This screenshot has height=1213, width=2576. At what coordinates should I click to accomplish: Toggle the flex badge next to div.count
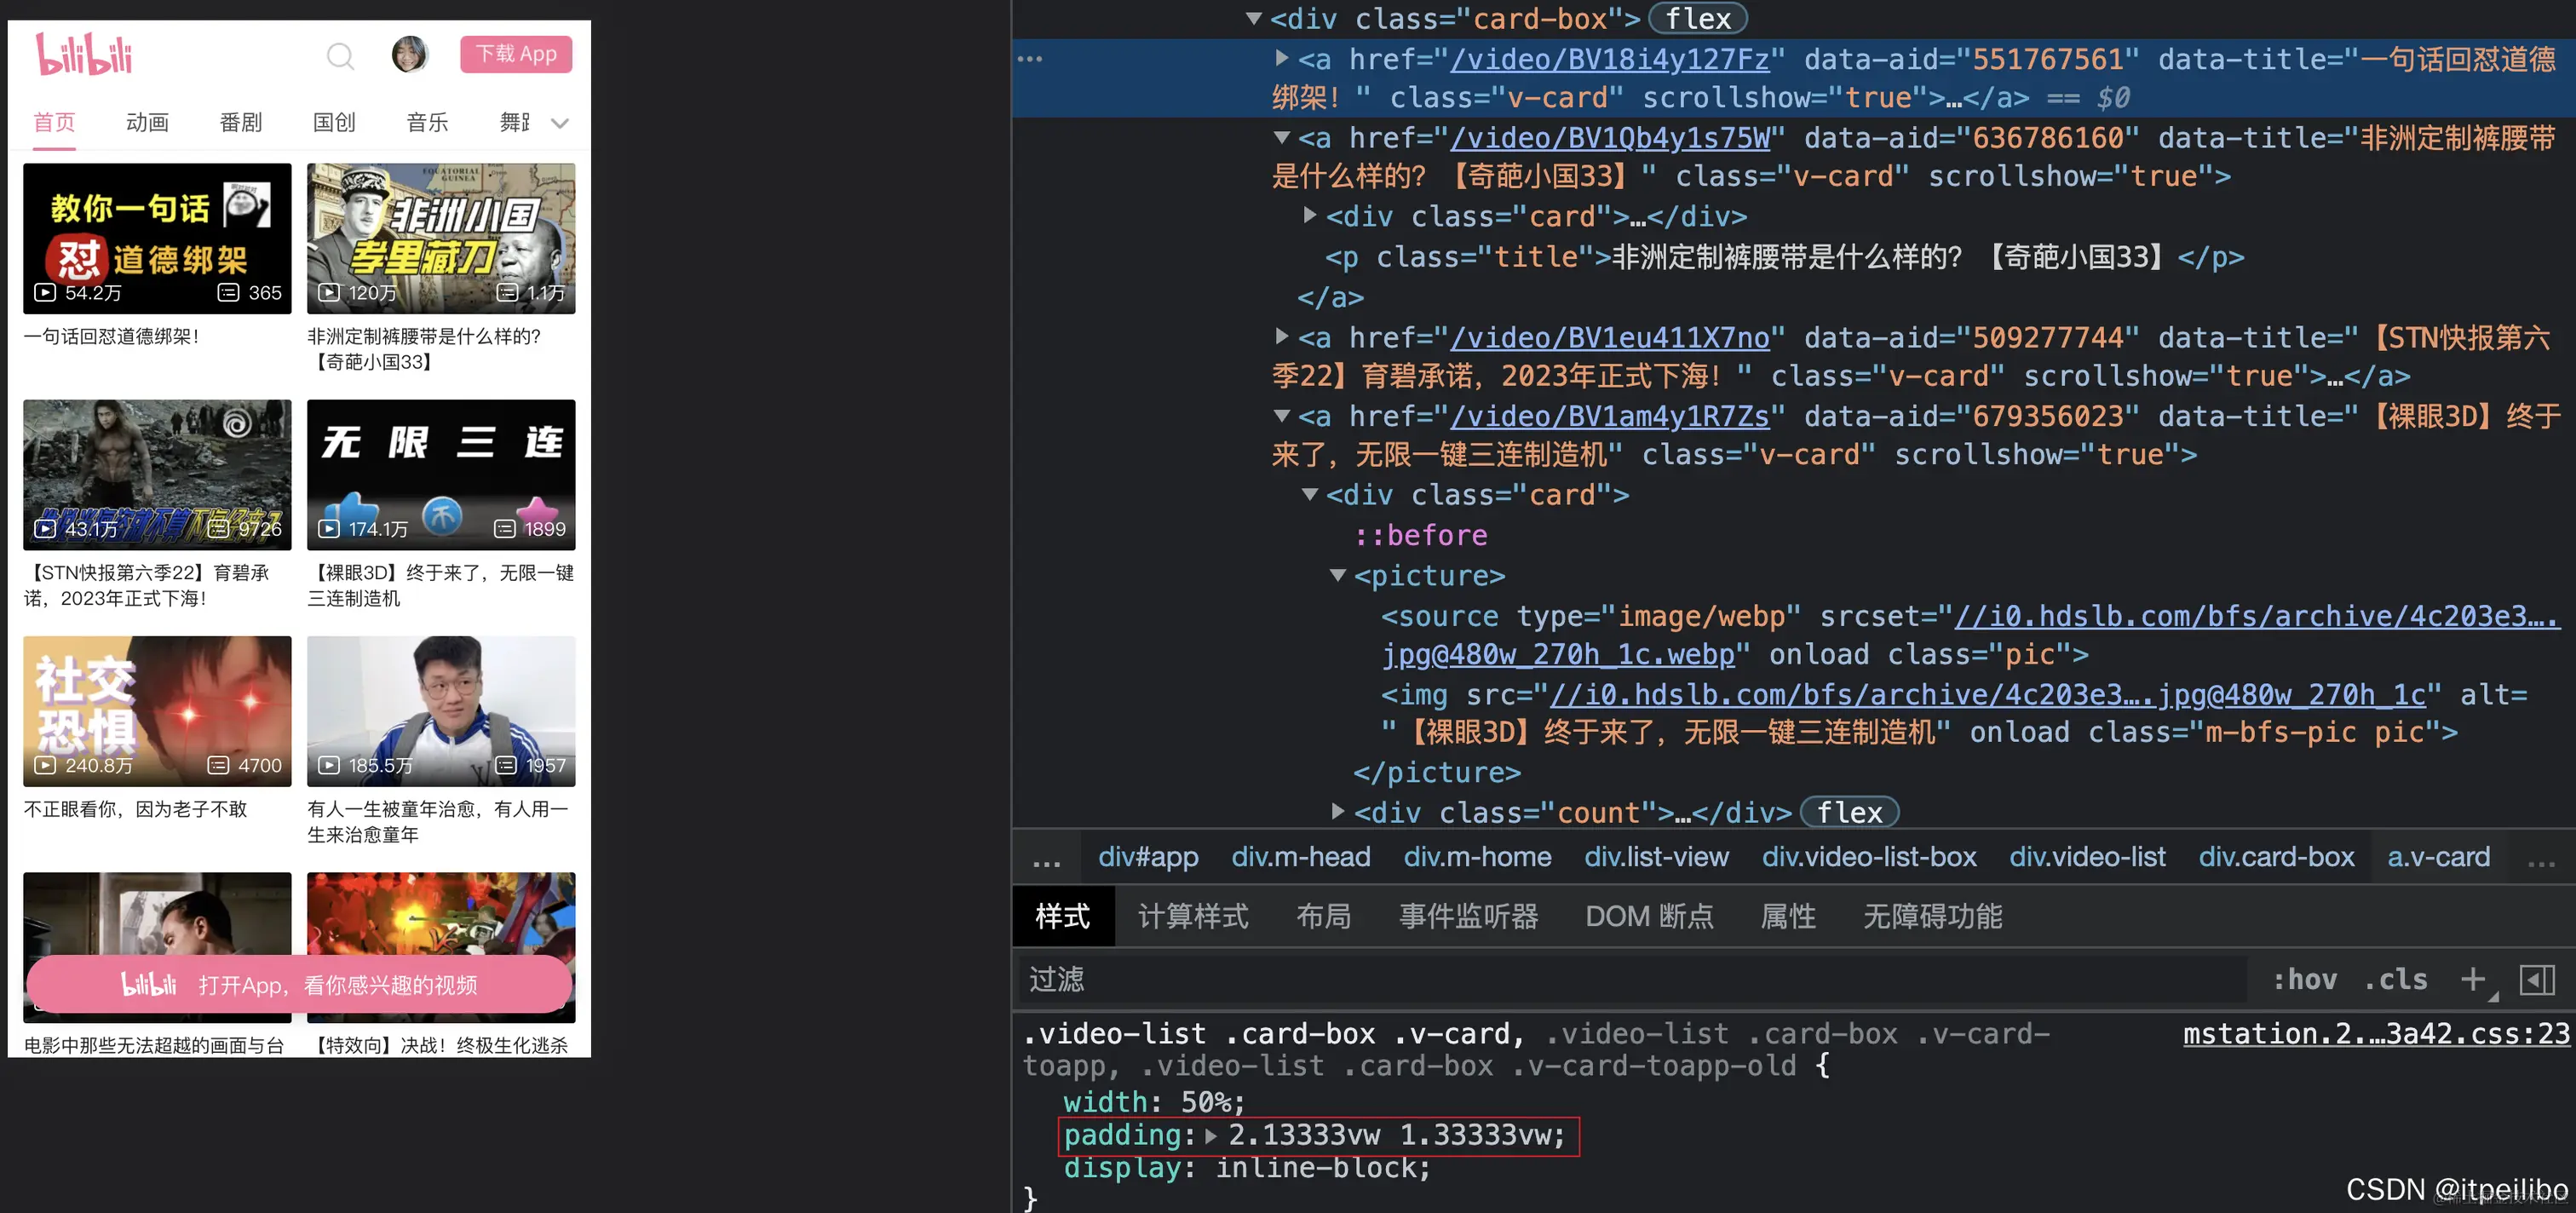tap(1849, 812)
